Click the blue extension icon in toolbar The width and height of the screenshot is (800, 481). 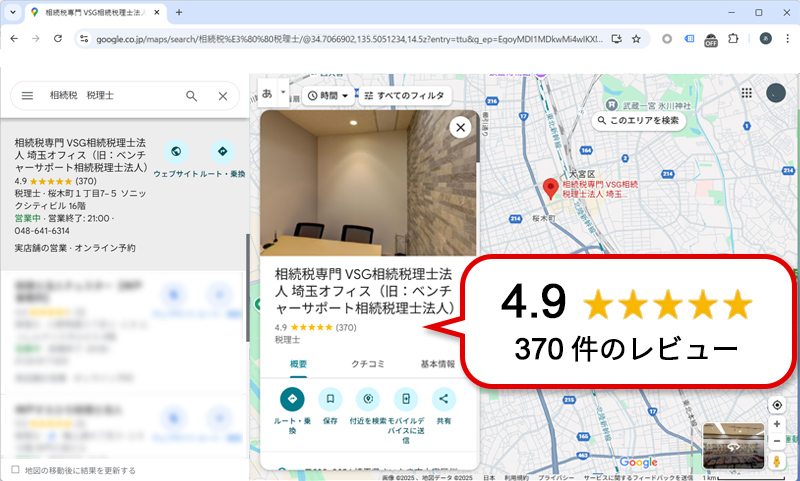tap(689, 39)
